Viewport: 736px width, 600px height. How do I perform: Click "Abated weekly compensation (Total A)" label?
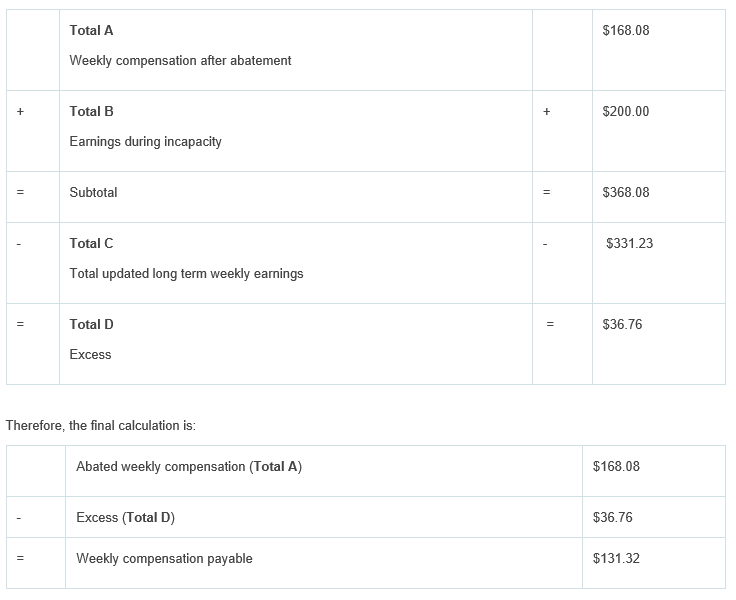[189, 467]
